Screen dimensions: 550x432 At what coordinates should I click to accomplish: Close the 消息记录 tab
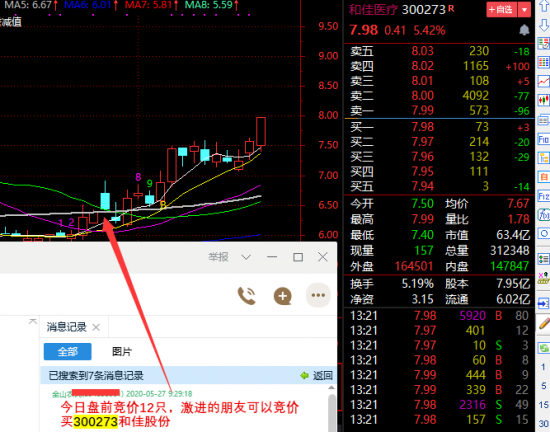click(96, 328)
